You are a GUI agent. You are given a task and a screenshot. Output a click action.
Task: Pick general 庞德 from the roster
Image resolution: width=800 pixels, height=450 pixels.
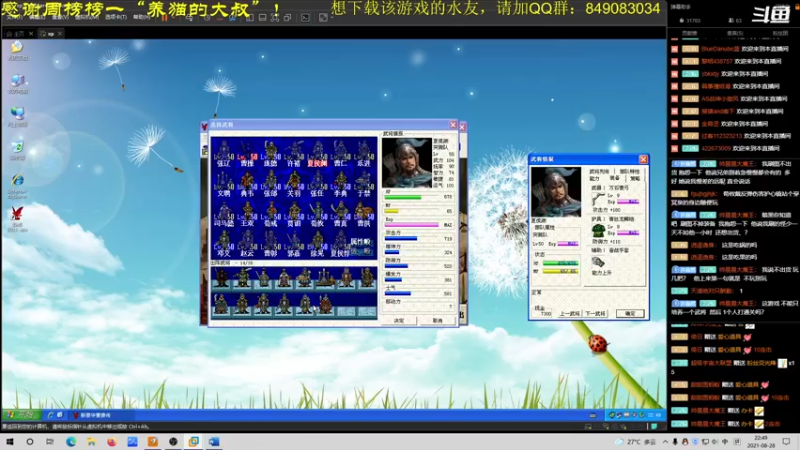[270, 153]
